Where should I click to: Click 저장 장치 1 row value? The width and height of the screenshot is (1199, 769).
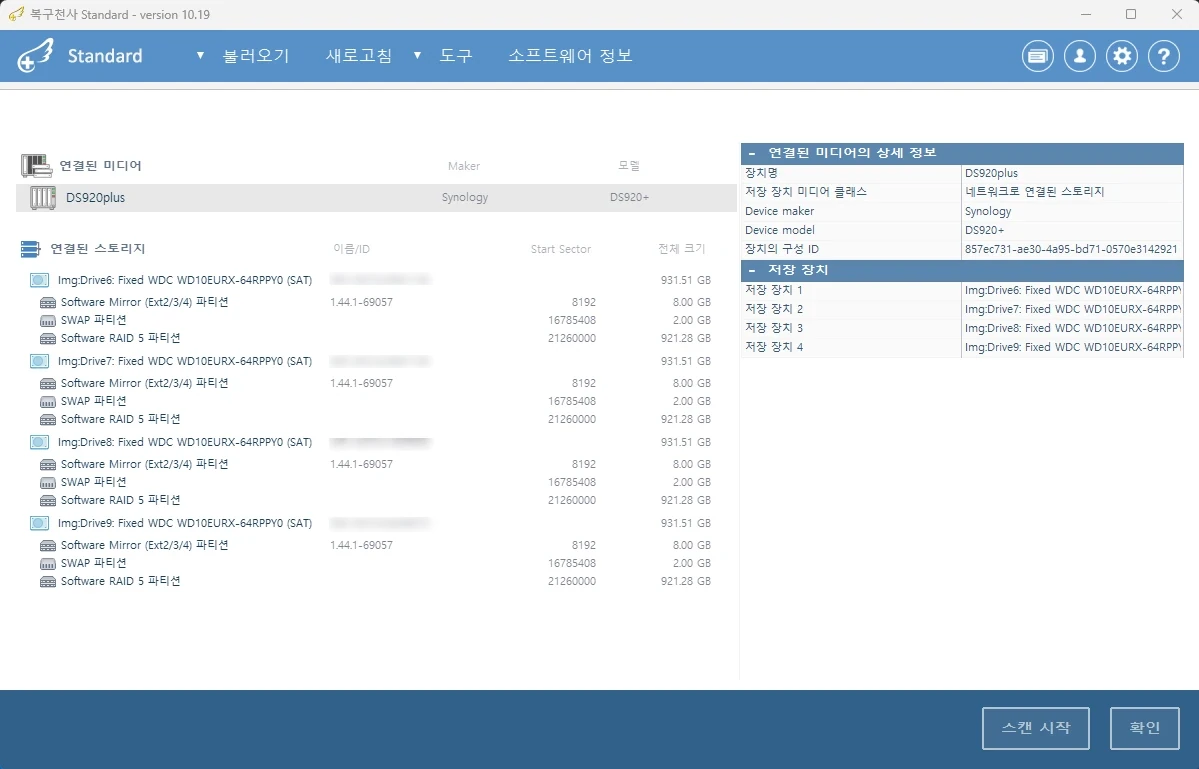1073,290
